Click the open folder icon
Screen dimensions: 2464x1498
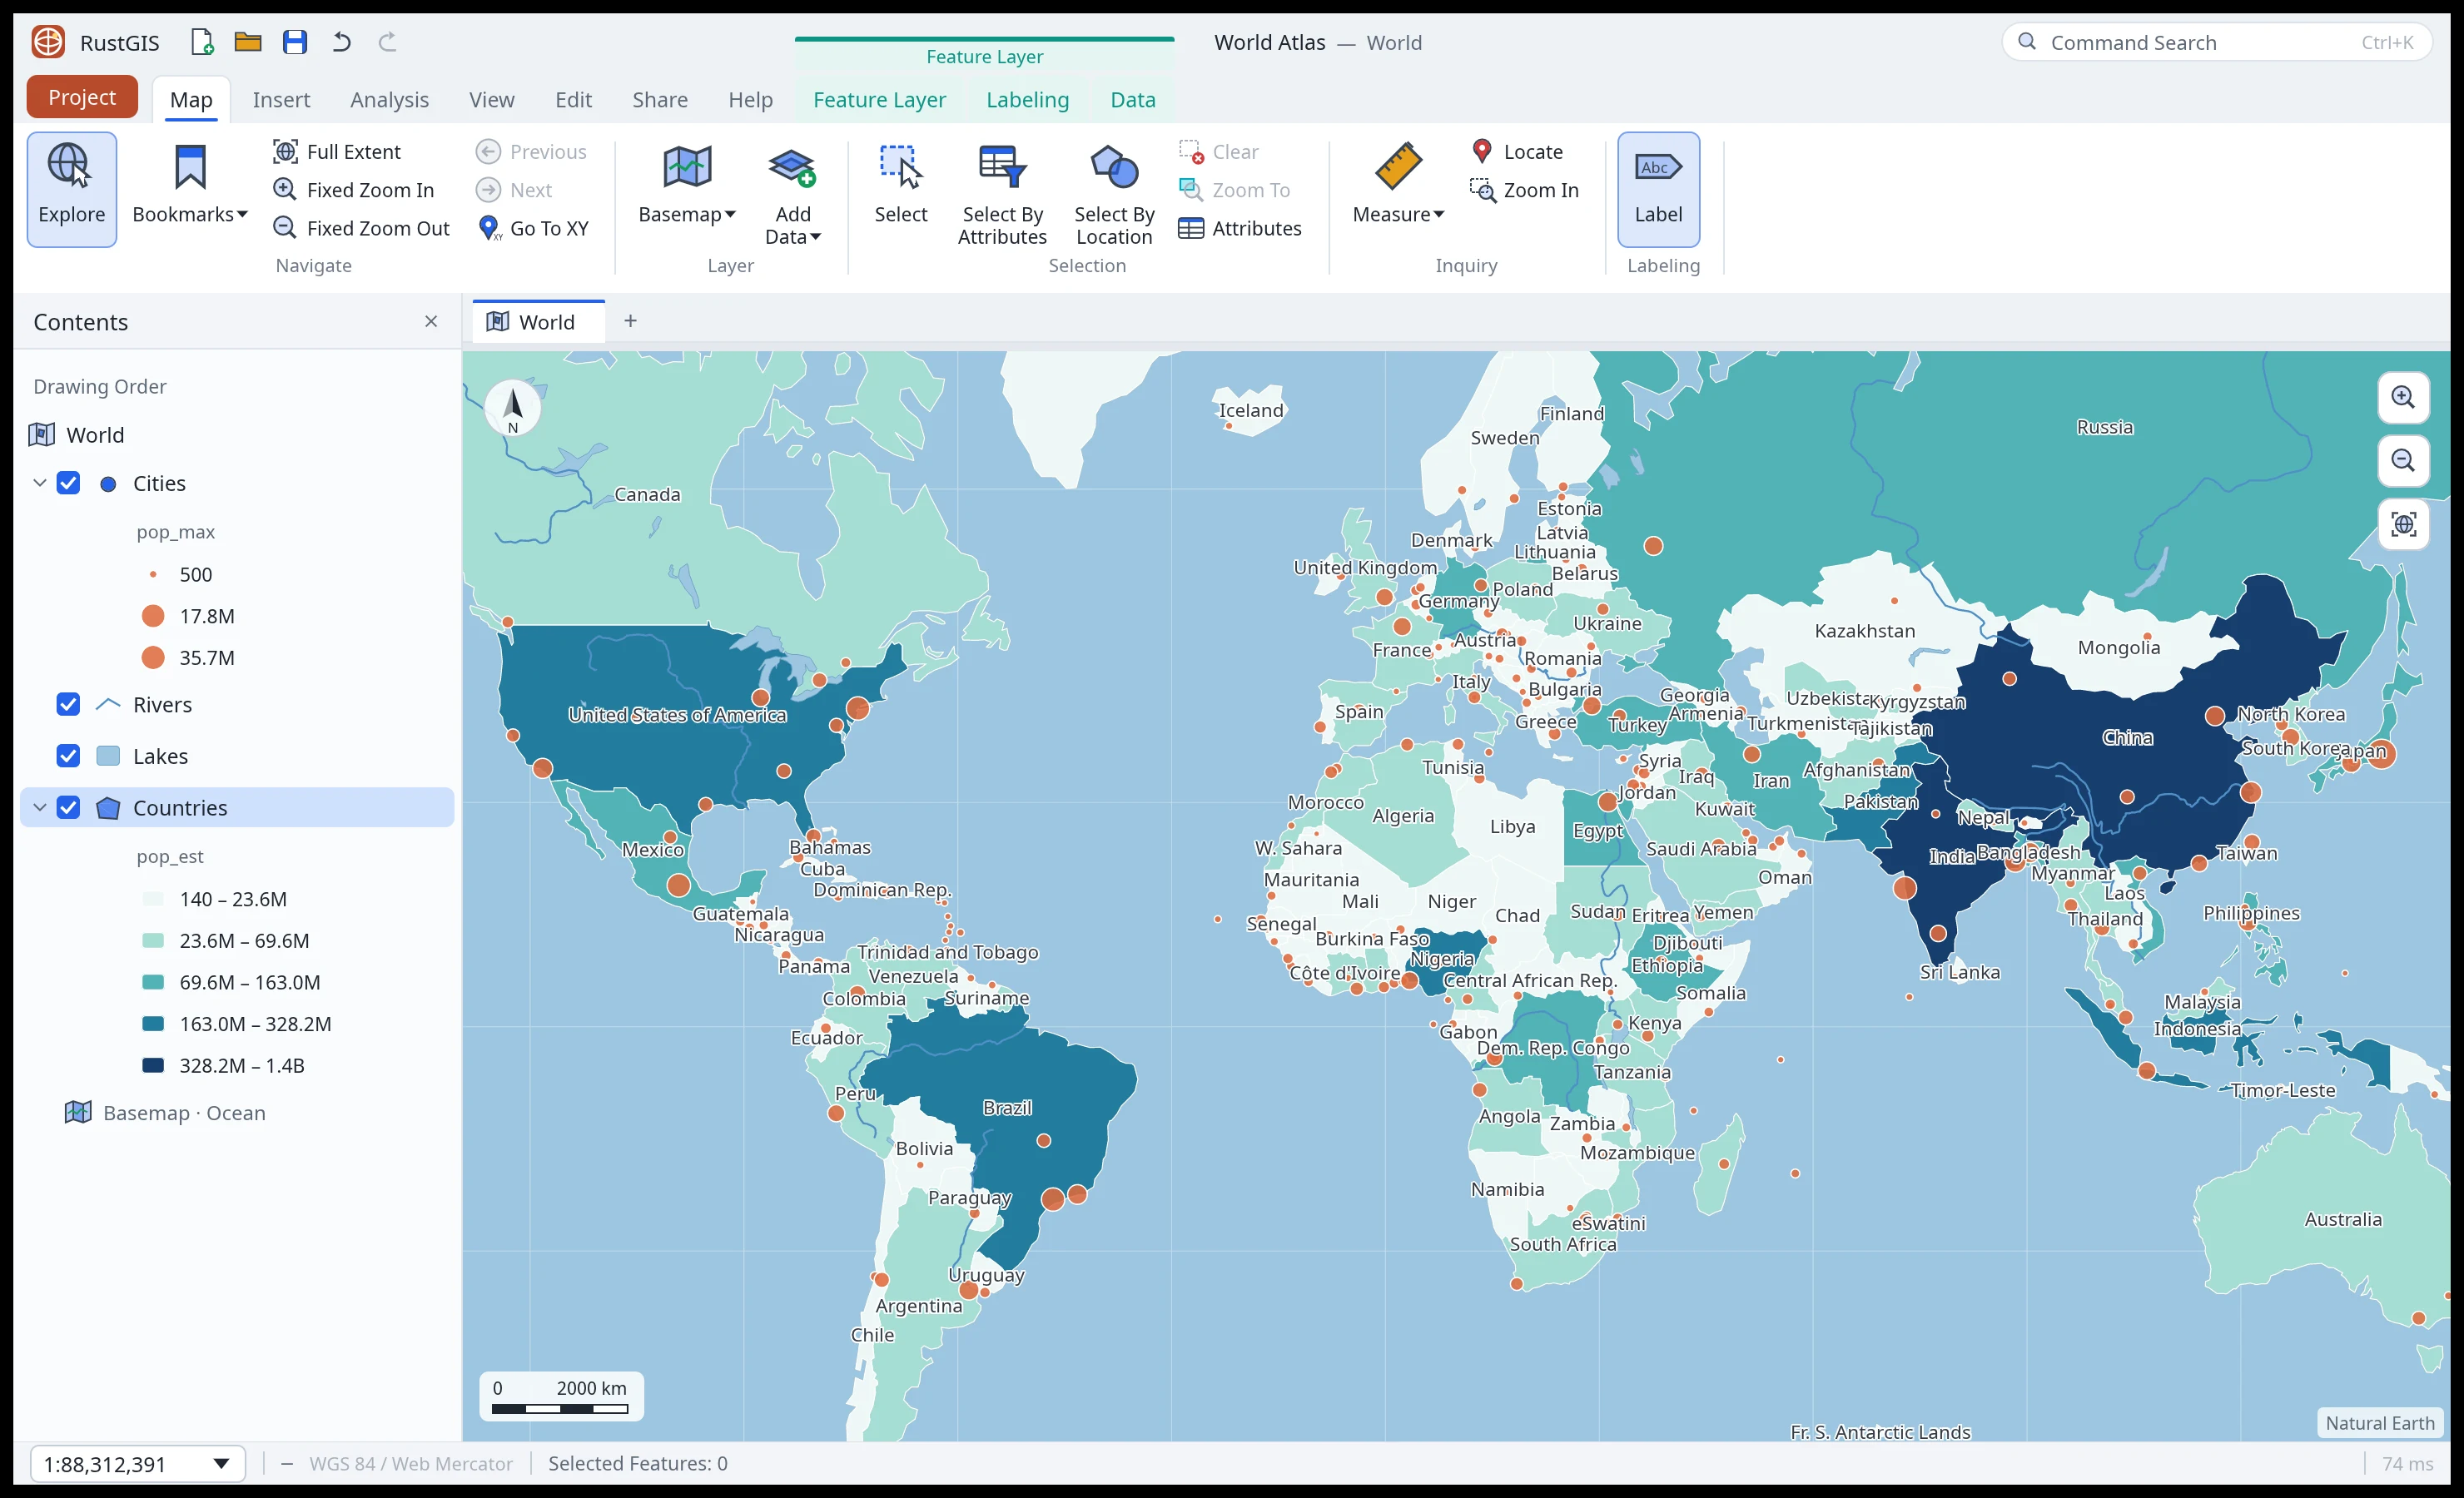[x=247, y=42]
